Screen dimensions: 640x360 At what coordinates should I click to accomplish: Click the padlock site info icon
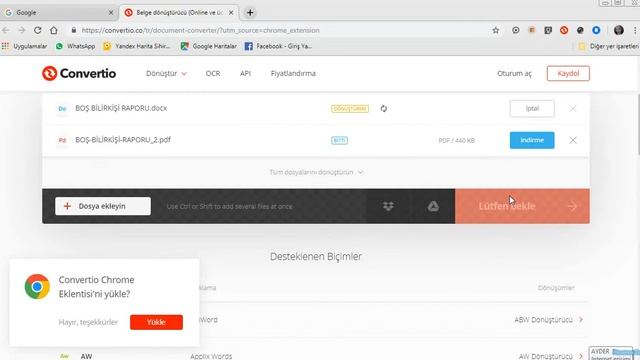click(74, 30)
